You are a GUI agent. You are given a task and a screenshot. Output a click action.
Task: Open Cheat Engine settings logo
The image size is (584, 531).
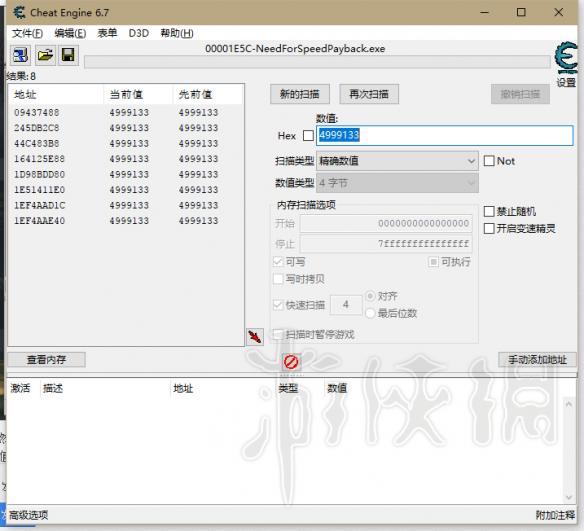[566, 59]
